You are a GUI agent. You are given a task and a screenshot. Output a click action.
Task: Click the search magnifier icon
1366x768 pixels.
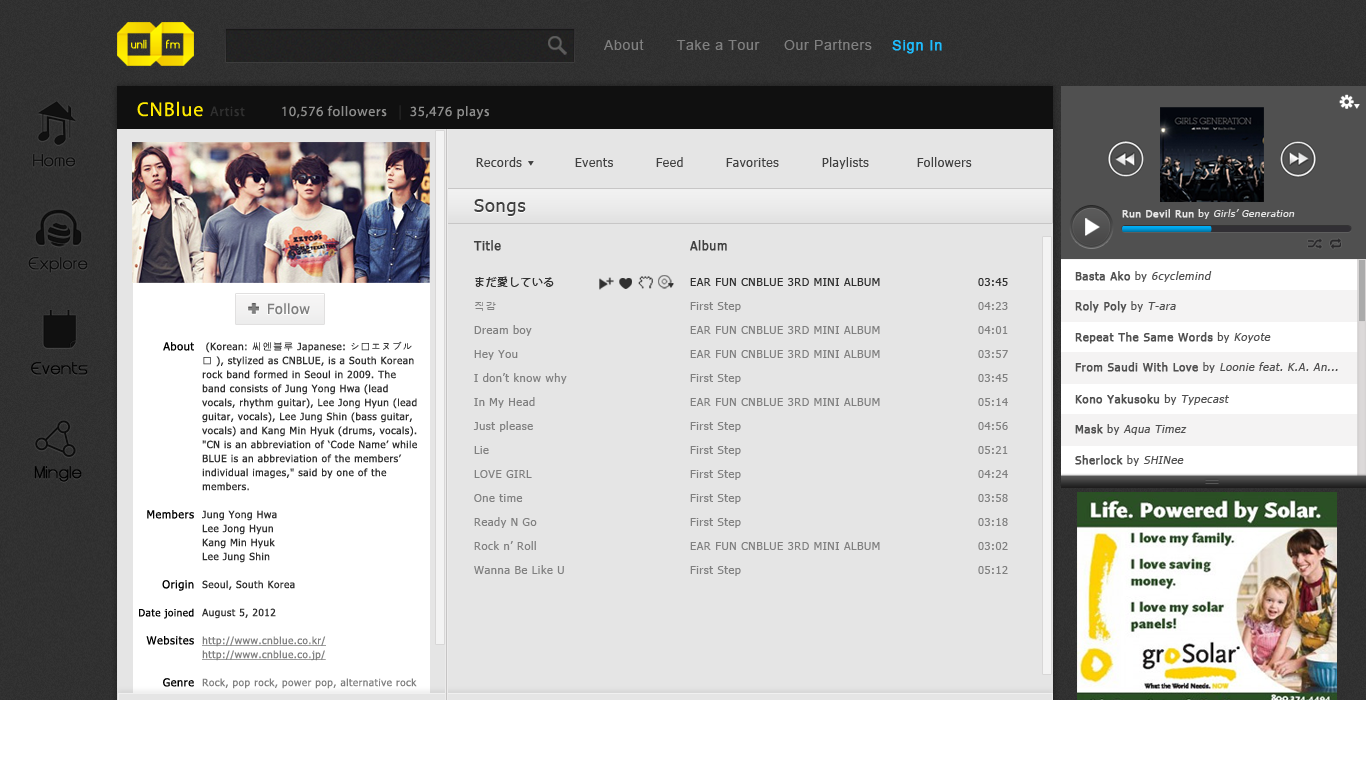tap(557, 45)
